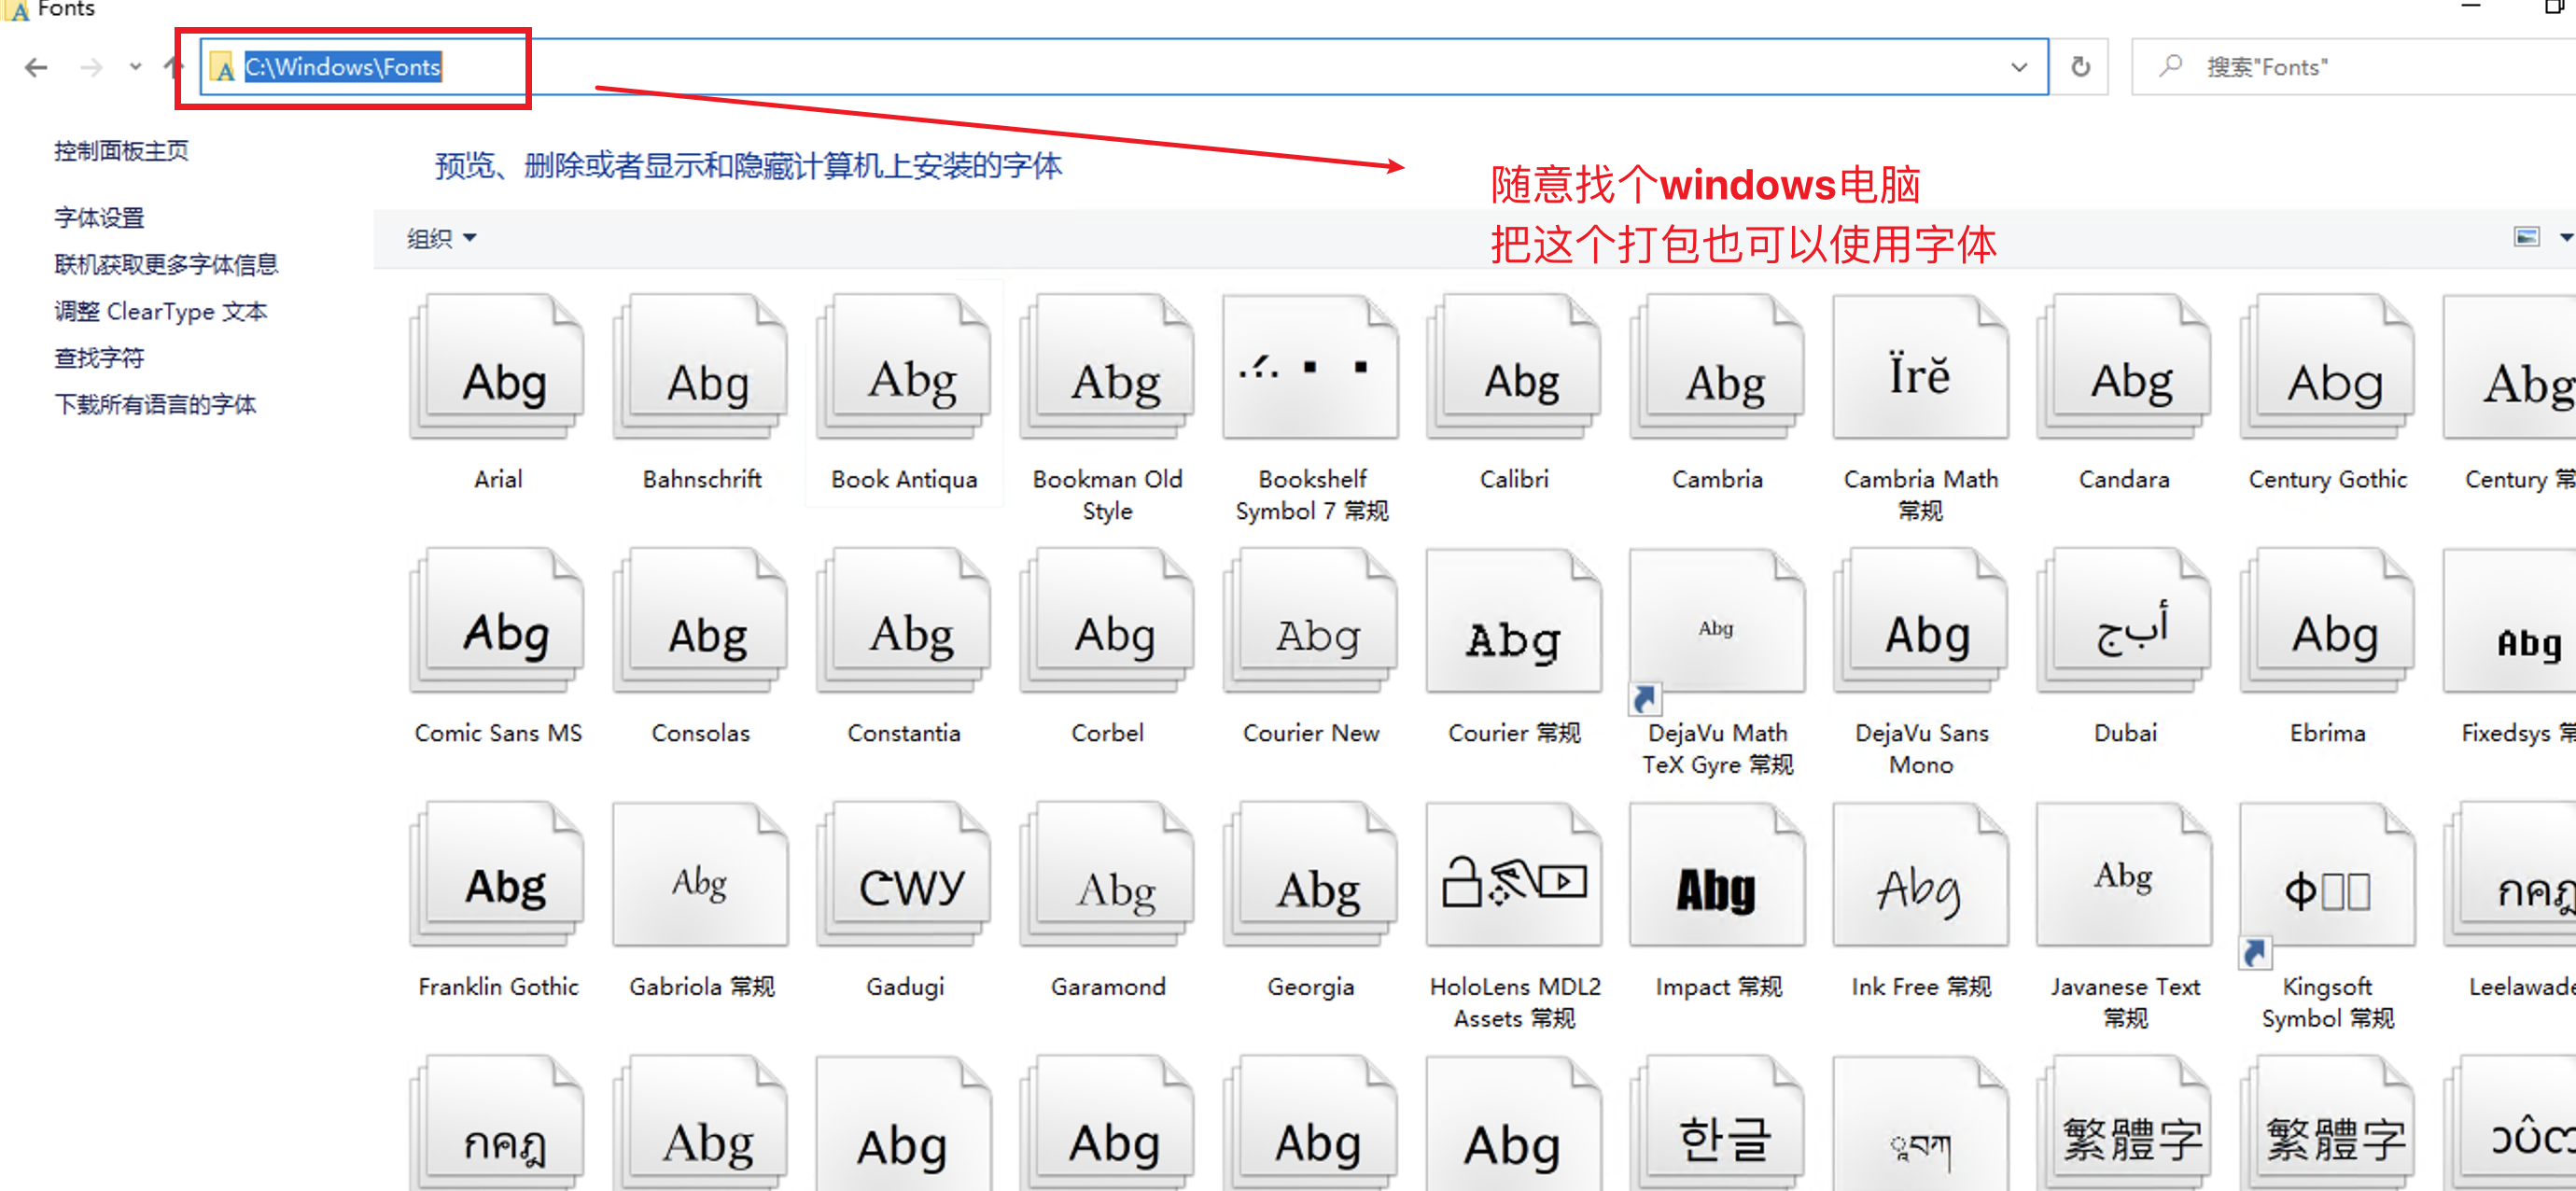Open Century Gothic font family
The width and height of the screenshot is (2576, 1191).
coord(2327,393)
